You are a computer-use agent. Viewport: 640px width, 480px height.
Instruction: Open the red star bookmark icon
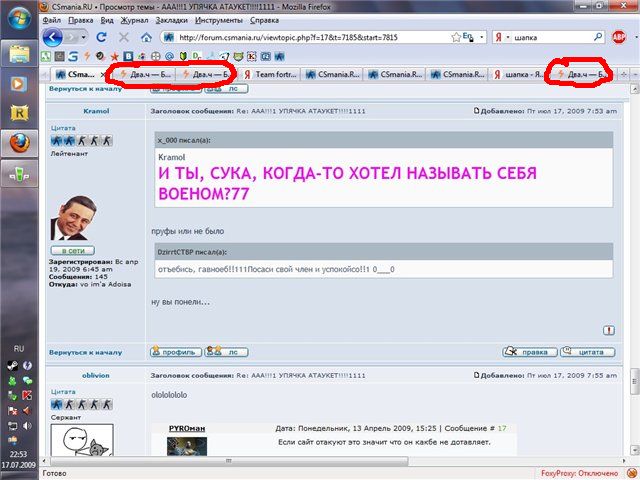click(115, 56)
